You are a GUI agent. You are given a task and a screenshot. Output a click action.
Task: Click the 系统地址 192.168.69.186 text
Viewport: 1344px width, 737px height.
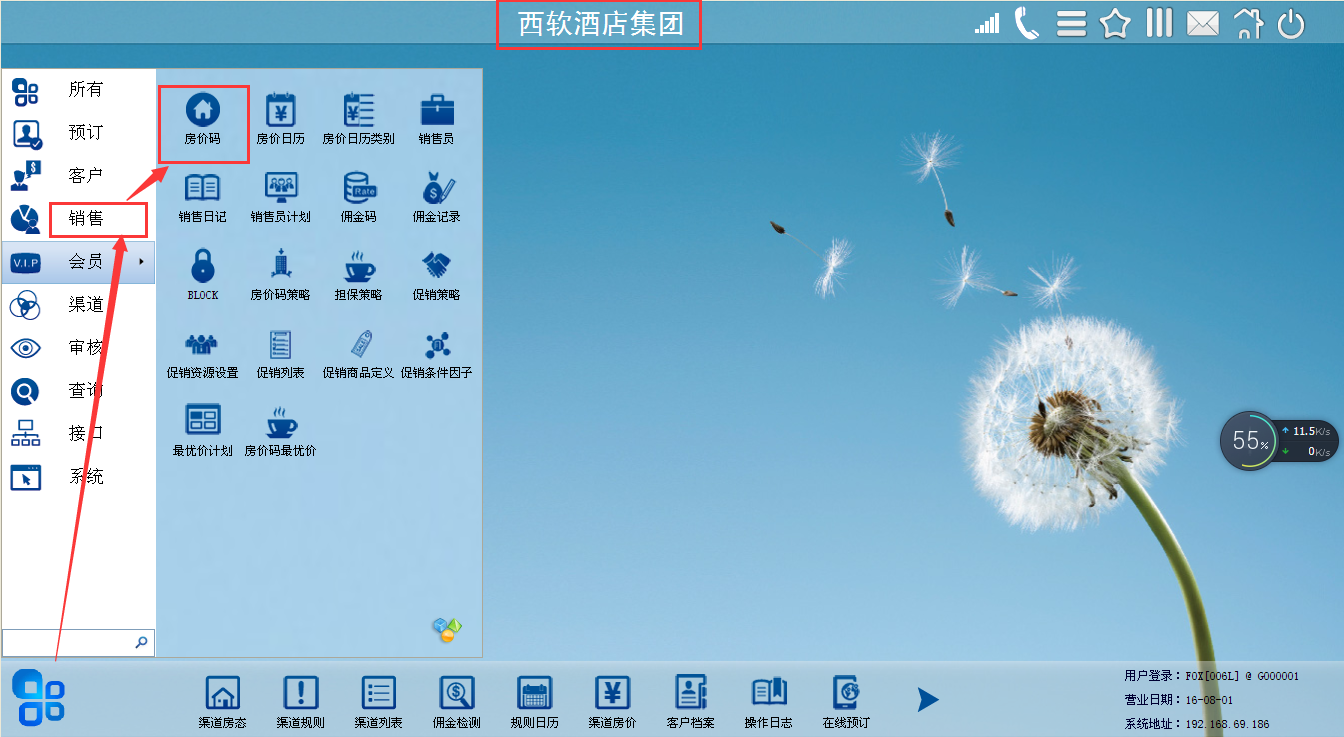click(x=1197, y=724)
